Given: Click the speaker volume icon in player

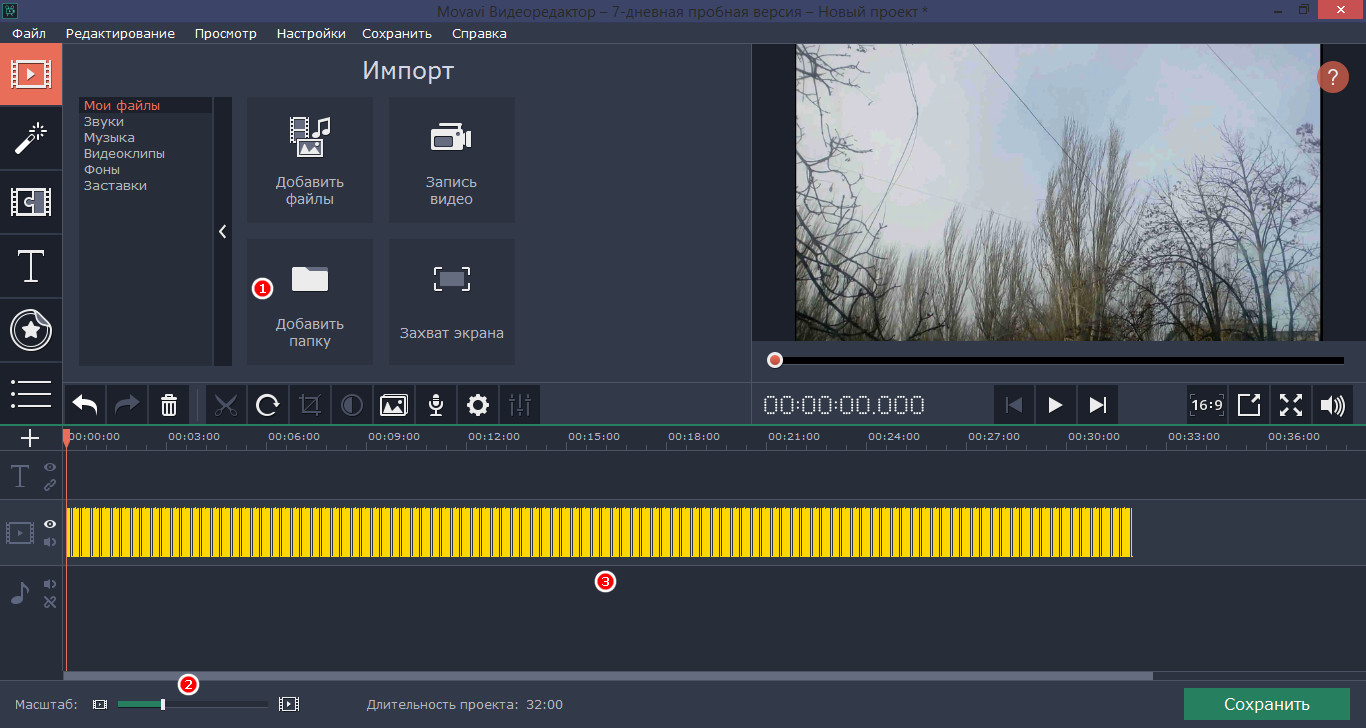Looking at the screenshot, I should tap(1333, 405).
